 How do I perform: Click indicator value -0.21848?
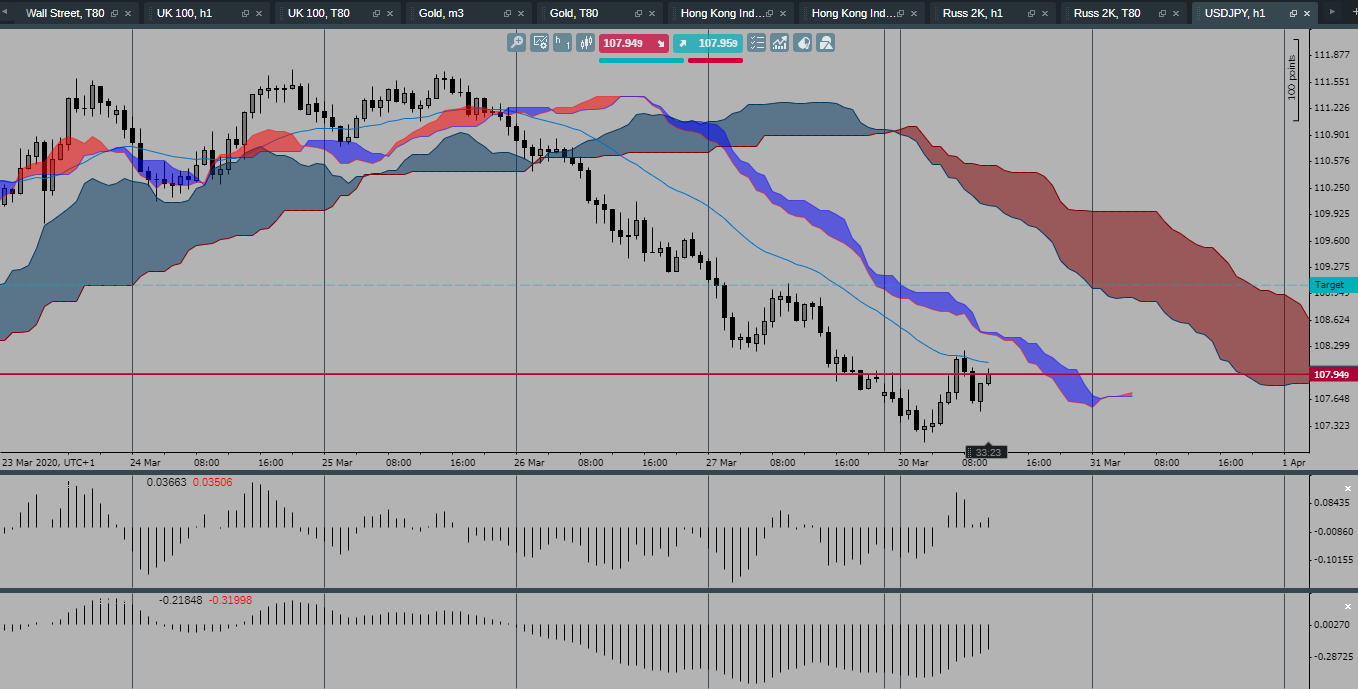point(181,600)
